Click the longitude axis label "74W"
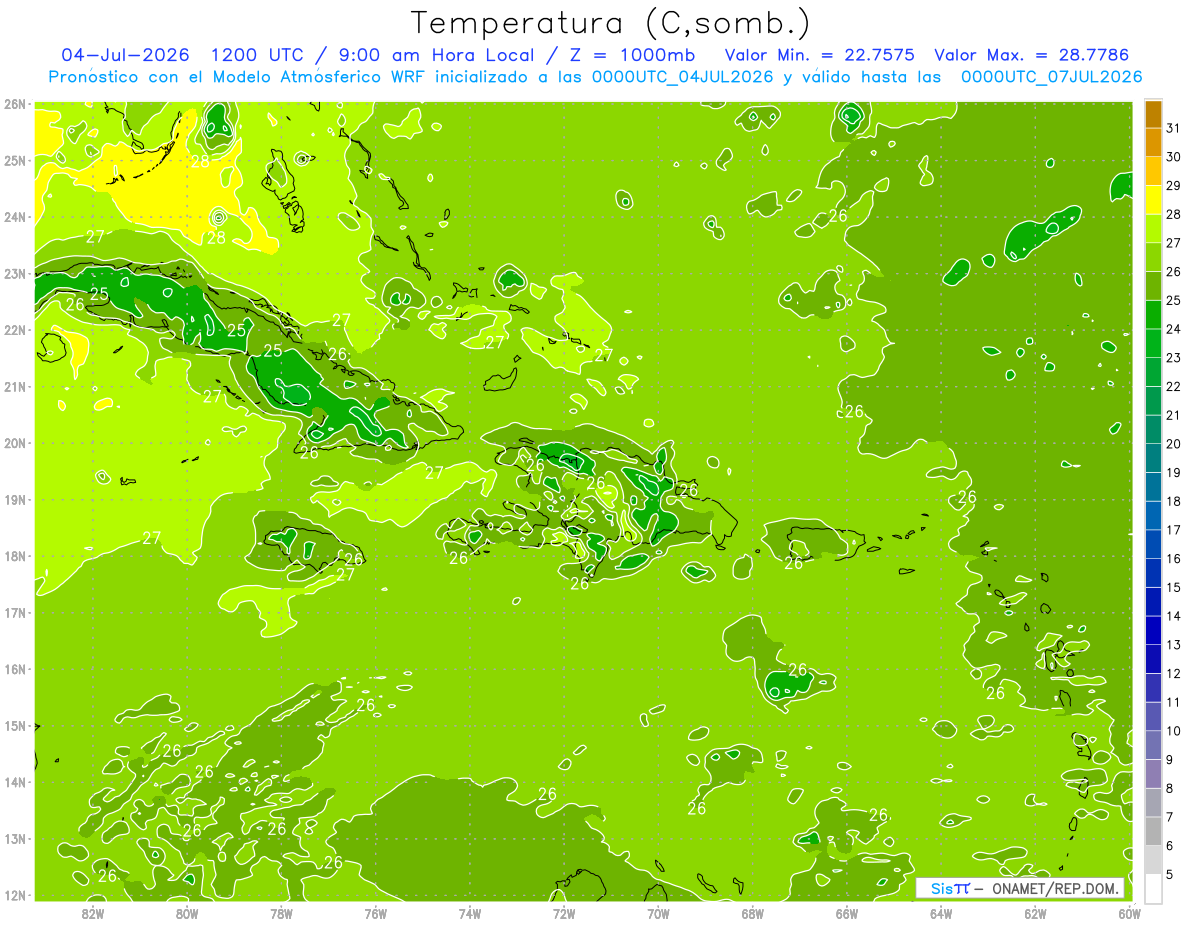This screenshot has height=927, width=1200. (x=469, y=912)
